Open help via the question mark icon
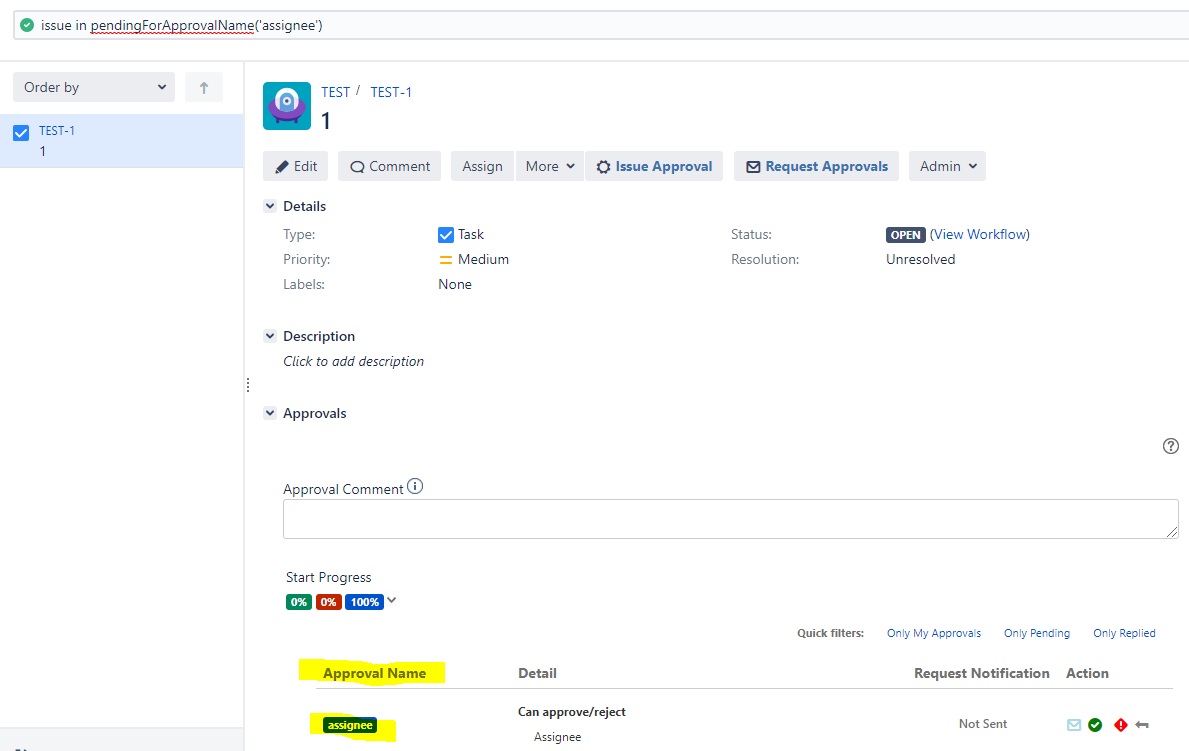Viewport: 1189px width, 751px height. (1171, 446)
